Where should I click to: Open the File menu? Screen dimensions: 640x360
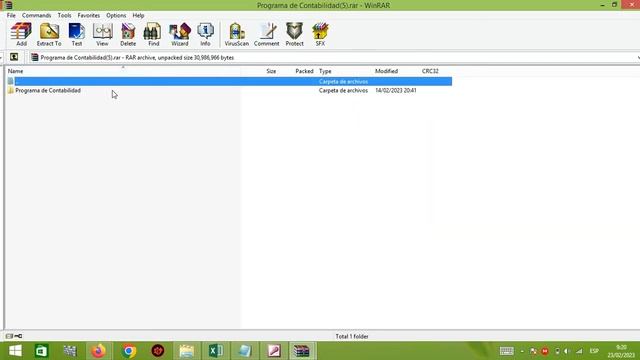coord(11,15)
